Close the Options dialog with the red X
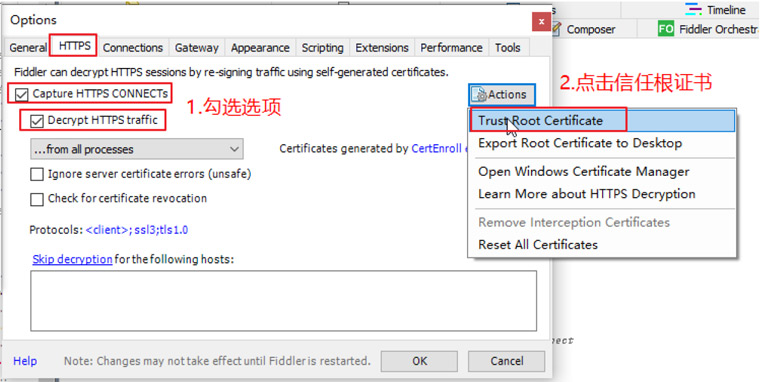The width and height of the screenshot is (760, 382). point(541,21)
